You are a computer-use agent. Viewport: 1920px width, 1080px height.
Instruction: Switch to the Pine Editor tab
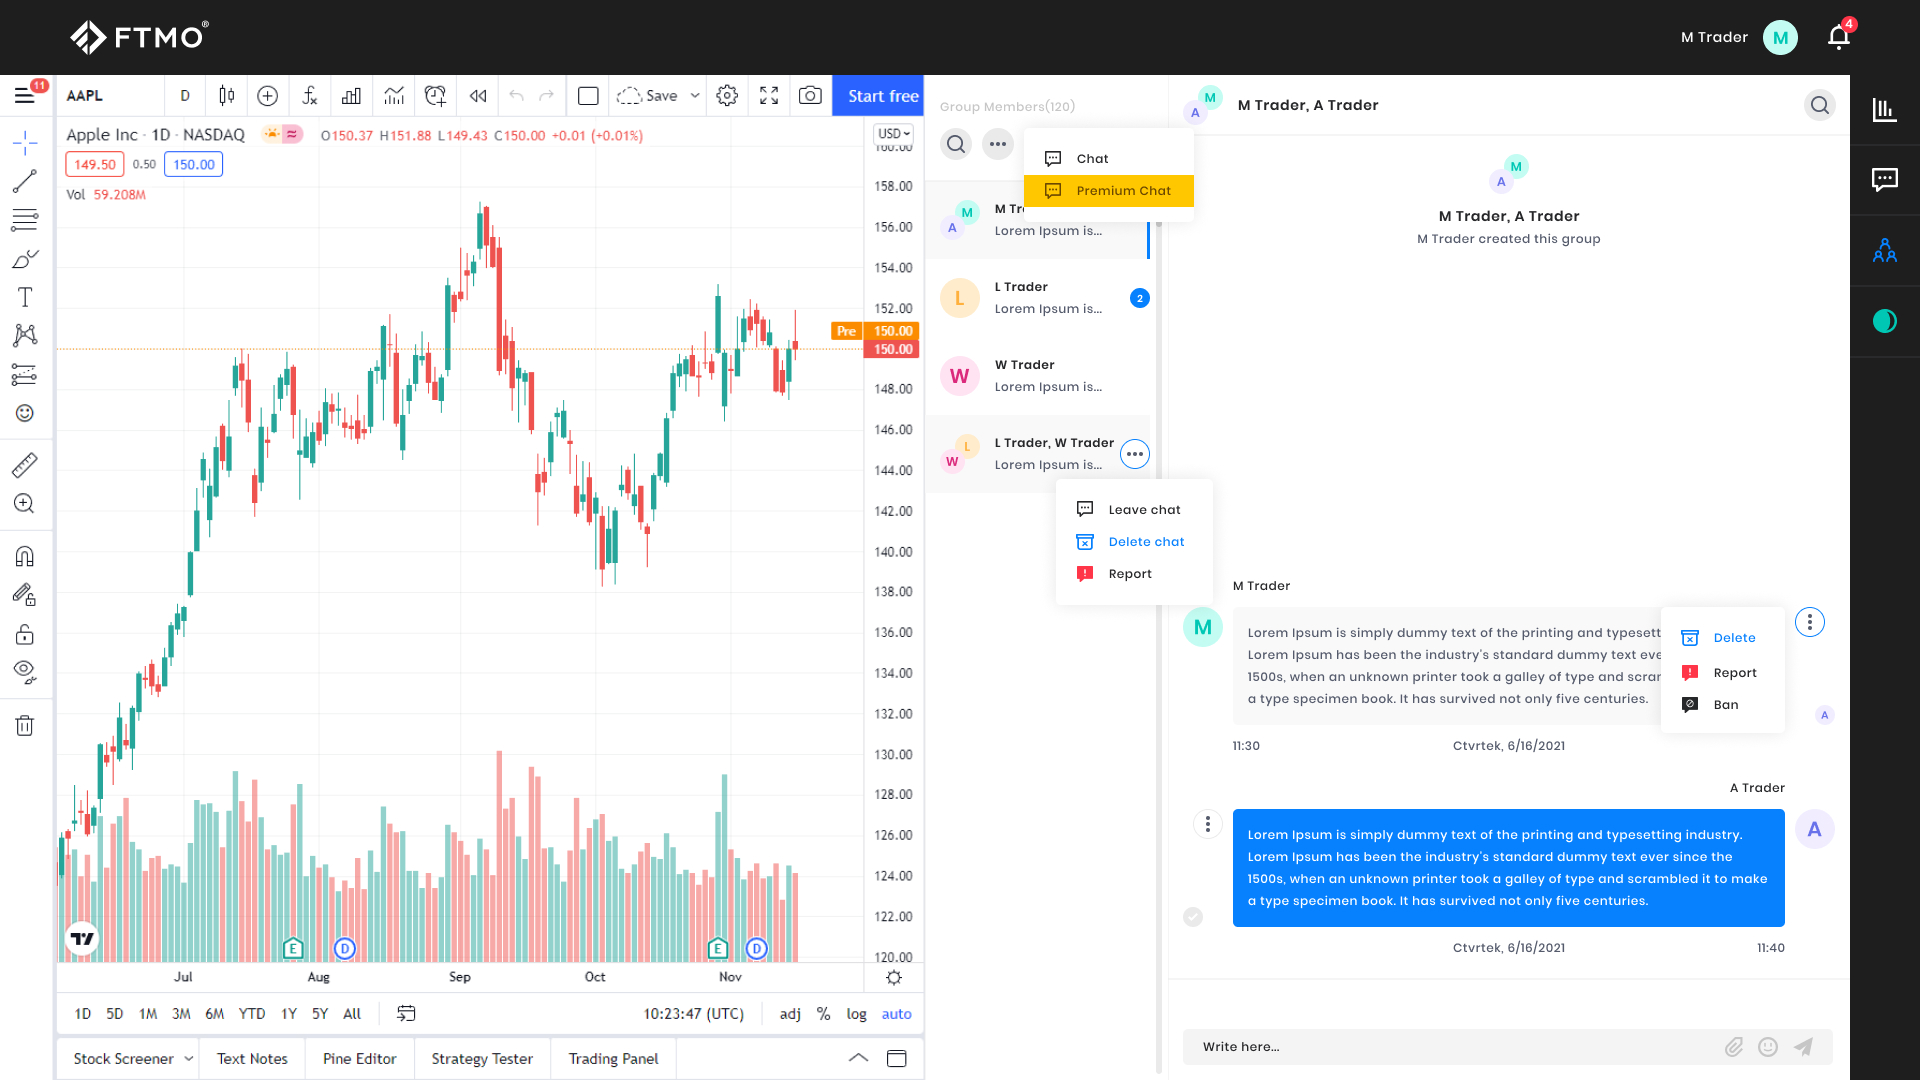coord(359,1059)
